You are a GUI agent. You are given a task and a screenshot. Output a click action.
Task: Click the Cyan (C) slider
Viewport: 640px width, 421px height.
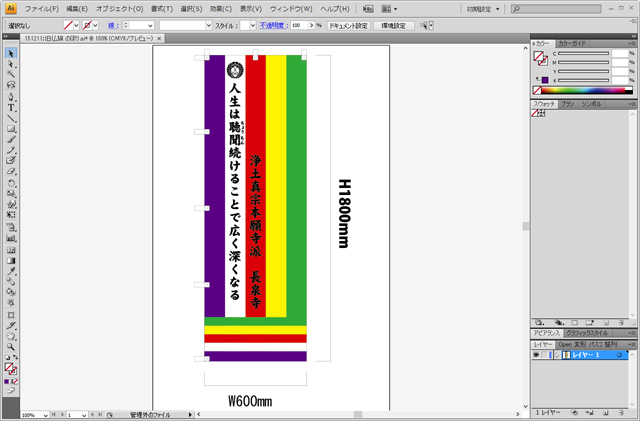(584, 53)
